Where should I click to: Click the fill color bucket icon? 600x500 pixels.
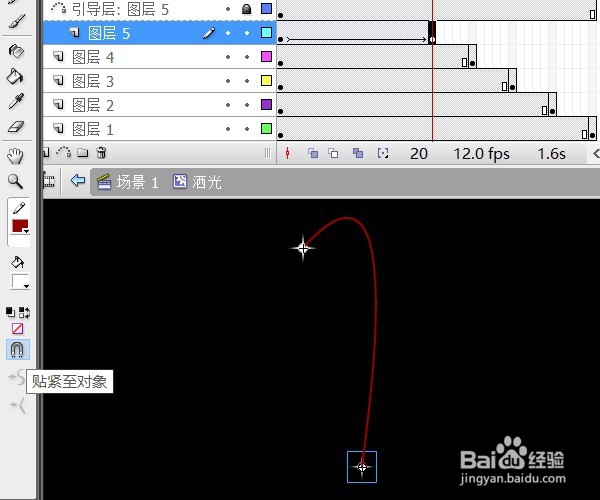pyautogui.click(x=18, y=262)
